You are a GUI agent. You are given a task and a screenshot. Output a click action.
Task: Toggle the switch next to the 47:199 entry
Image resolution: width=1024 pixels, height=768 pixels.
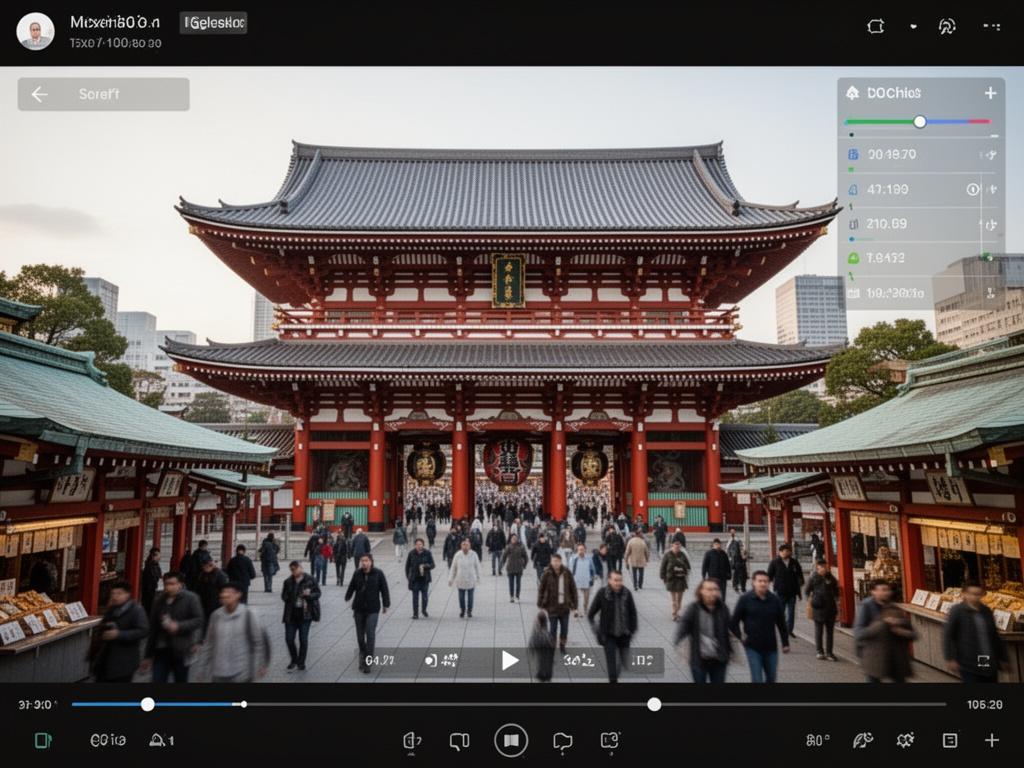click(989, 189)
